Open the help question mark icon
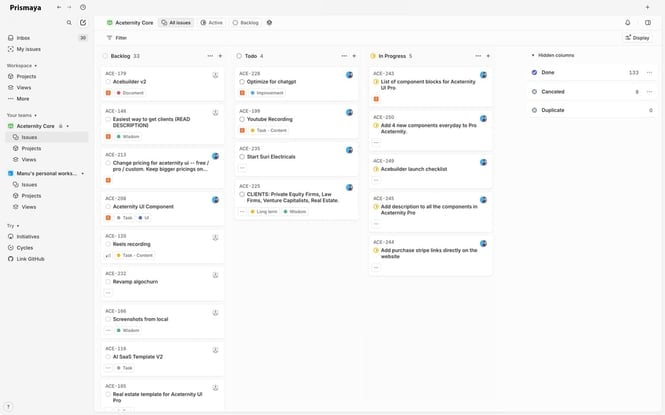 [x=9, y=407]
